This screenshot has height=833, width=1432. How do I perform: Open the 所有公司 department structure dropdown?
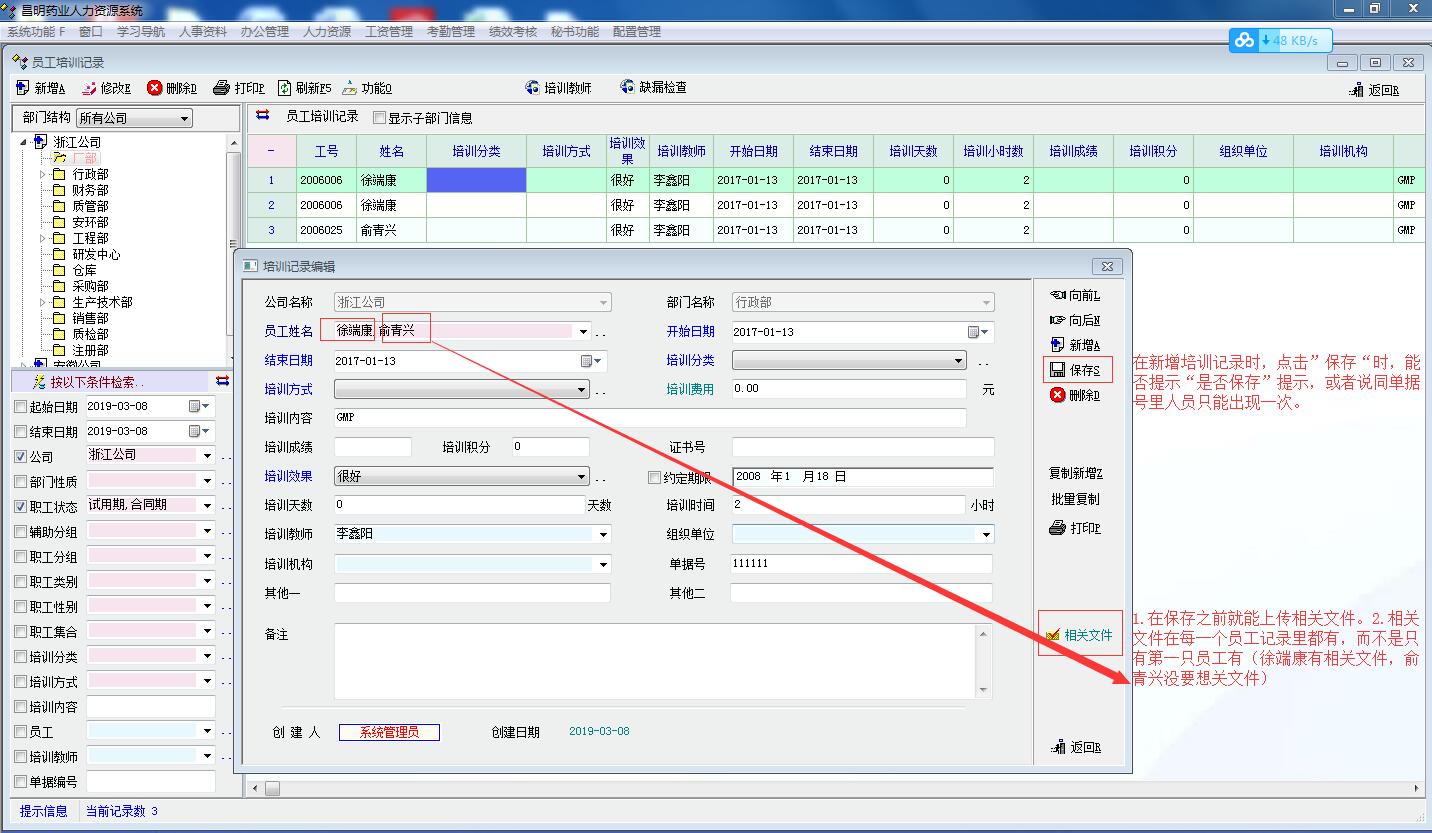[x=184, y=119]
